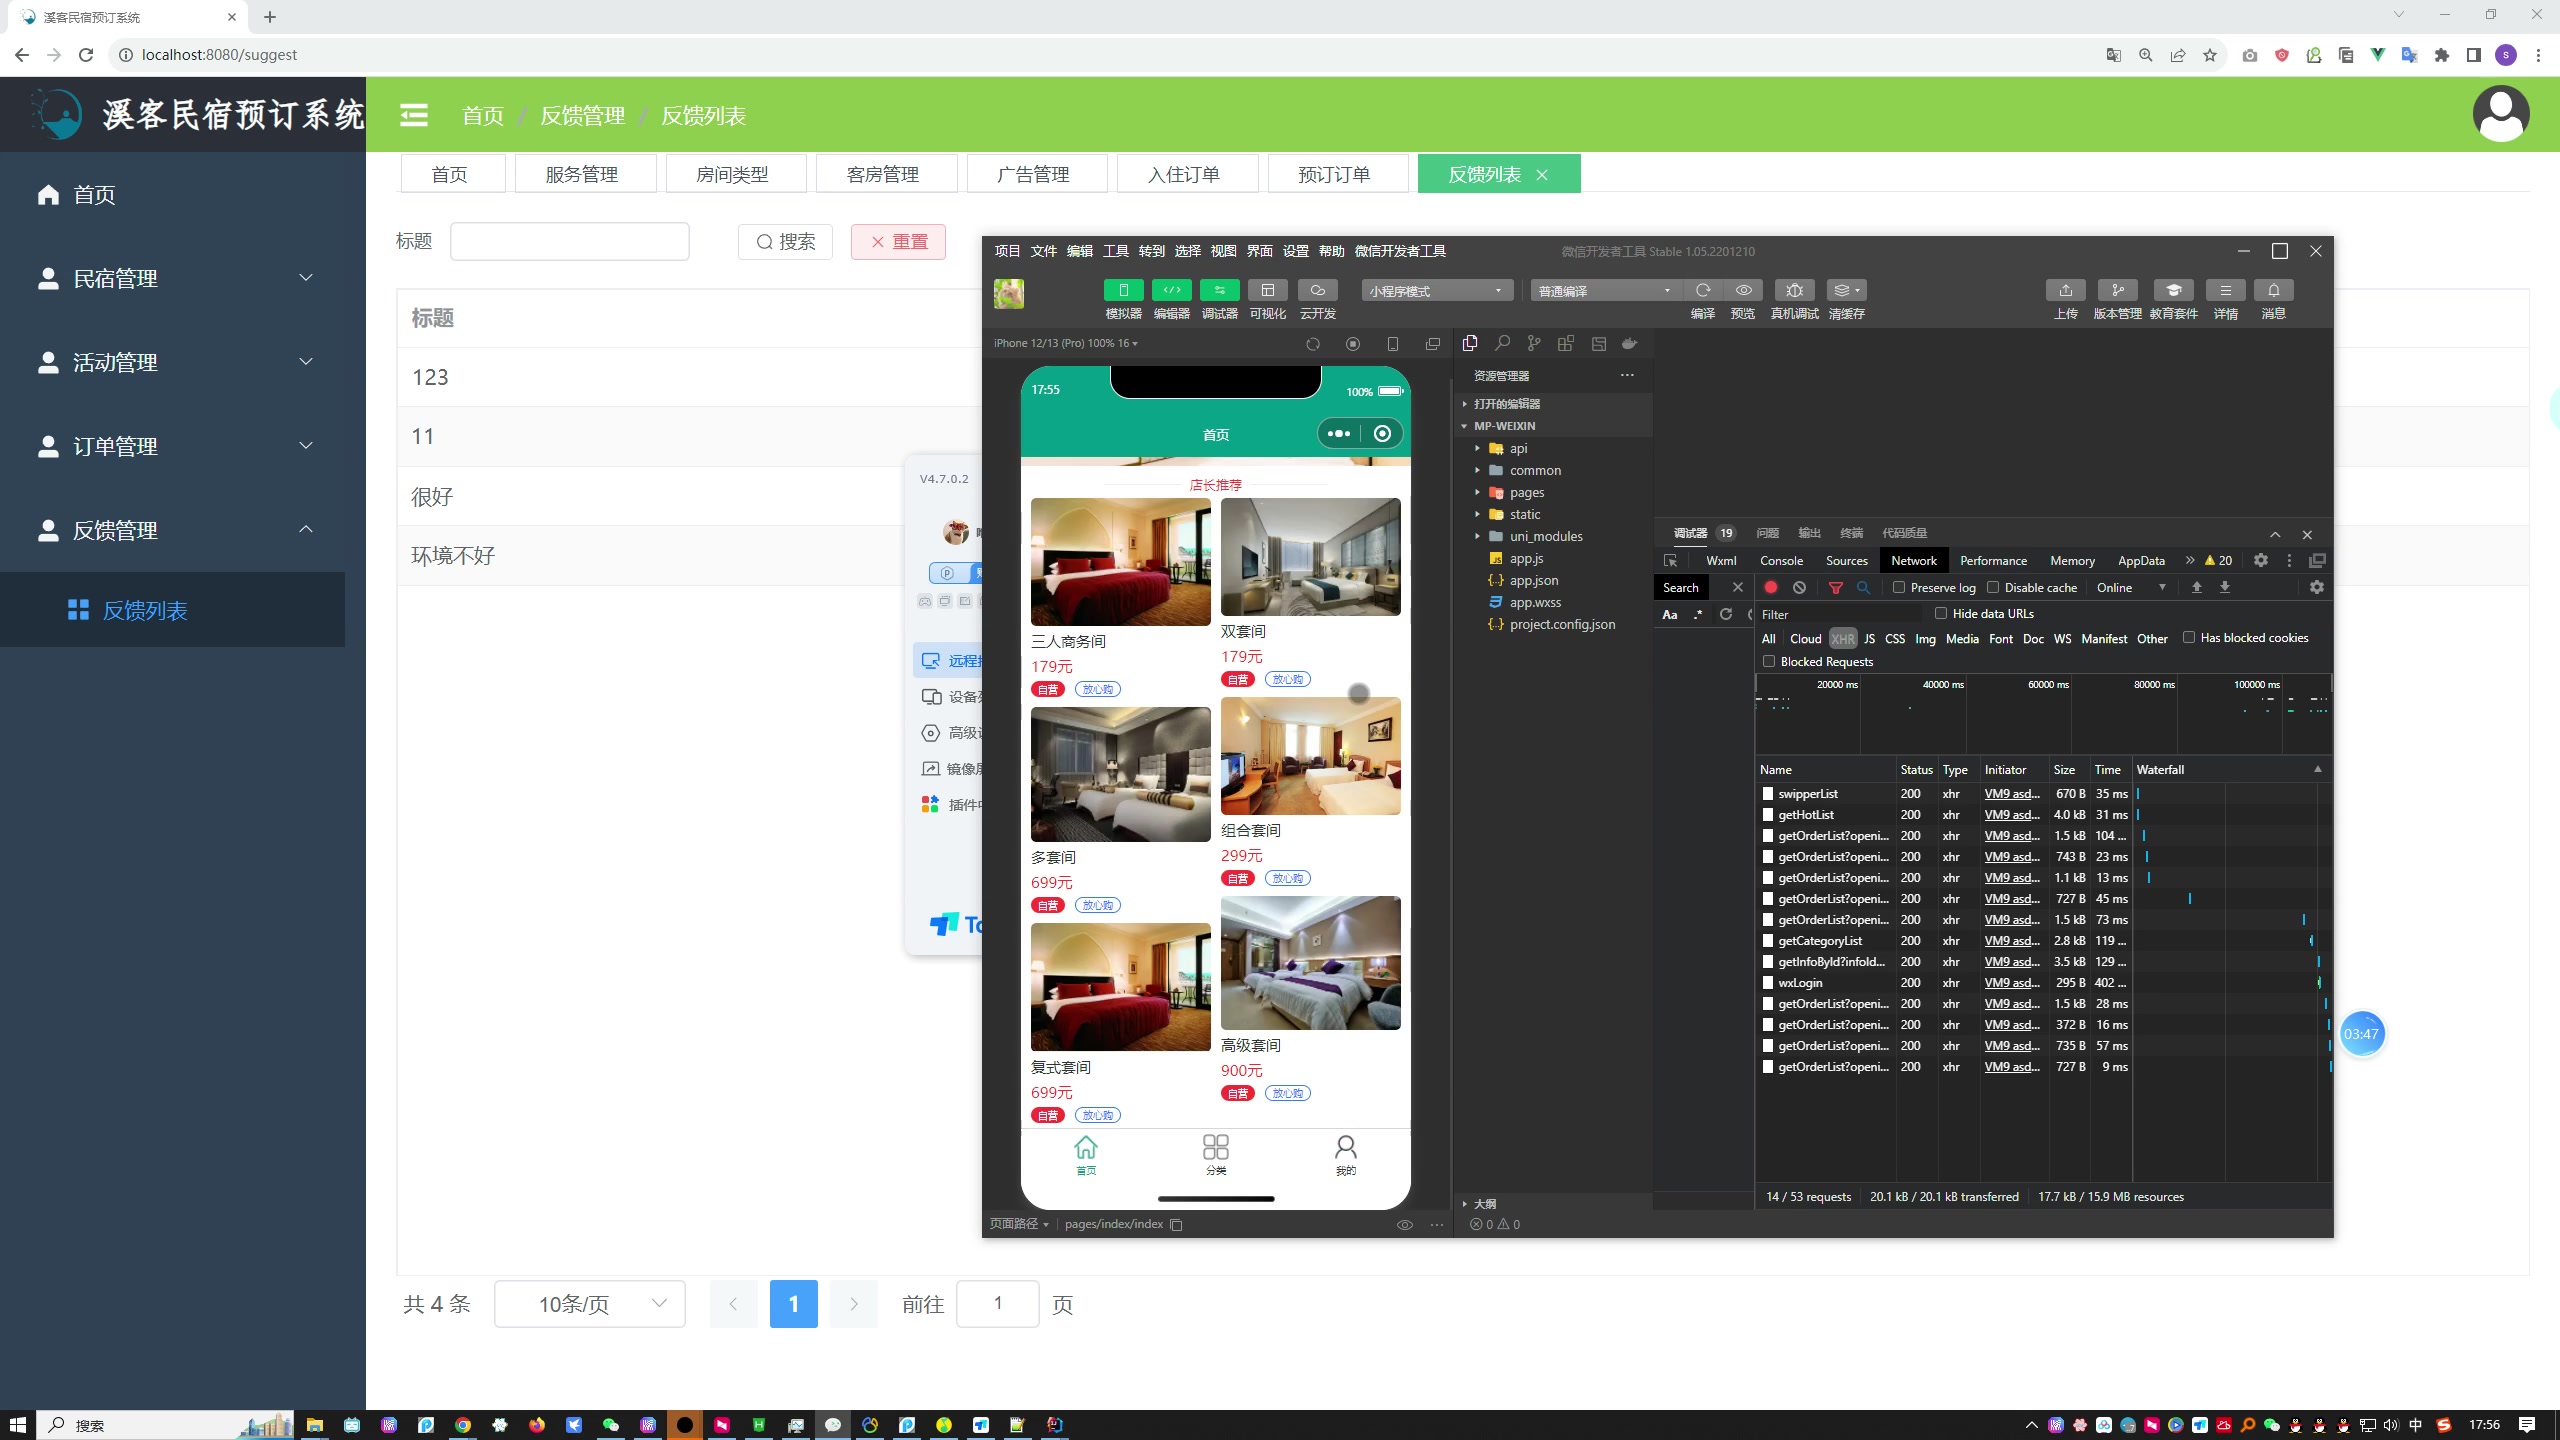Toggle regex (.*) in search panel
Image resolution: width=2560 pixels, height=1440 pixels.
(x=1698, y=615)
